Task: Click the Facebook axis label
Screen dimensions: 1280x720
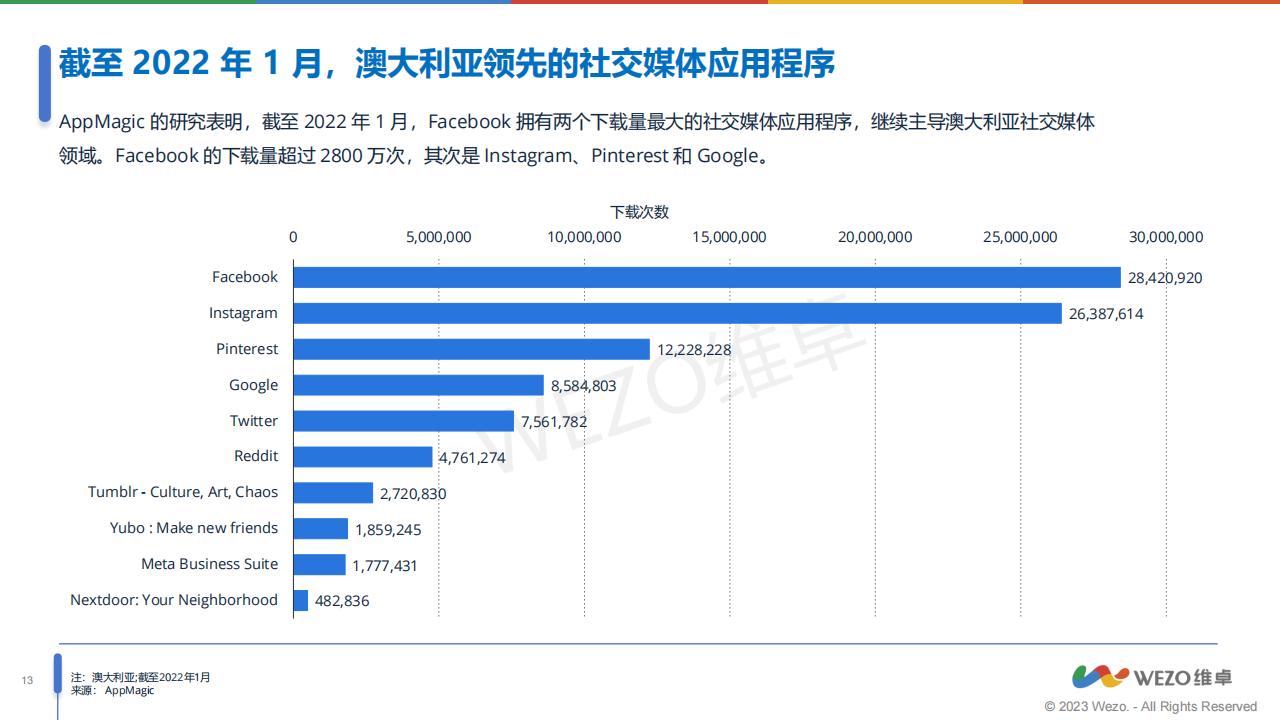Action: coord(245,277)
